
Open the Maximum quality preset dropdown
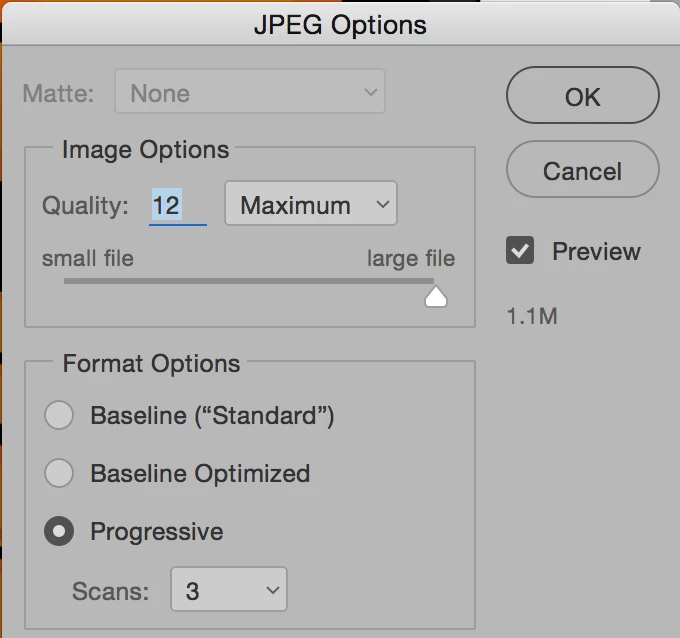point(310,205)
